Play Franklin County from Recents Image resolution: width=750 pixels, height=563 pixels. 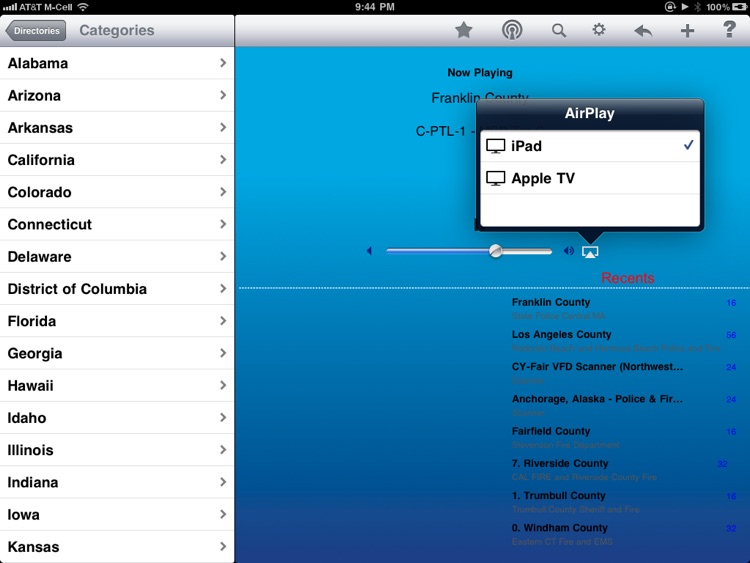click(624, 309)
